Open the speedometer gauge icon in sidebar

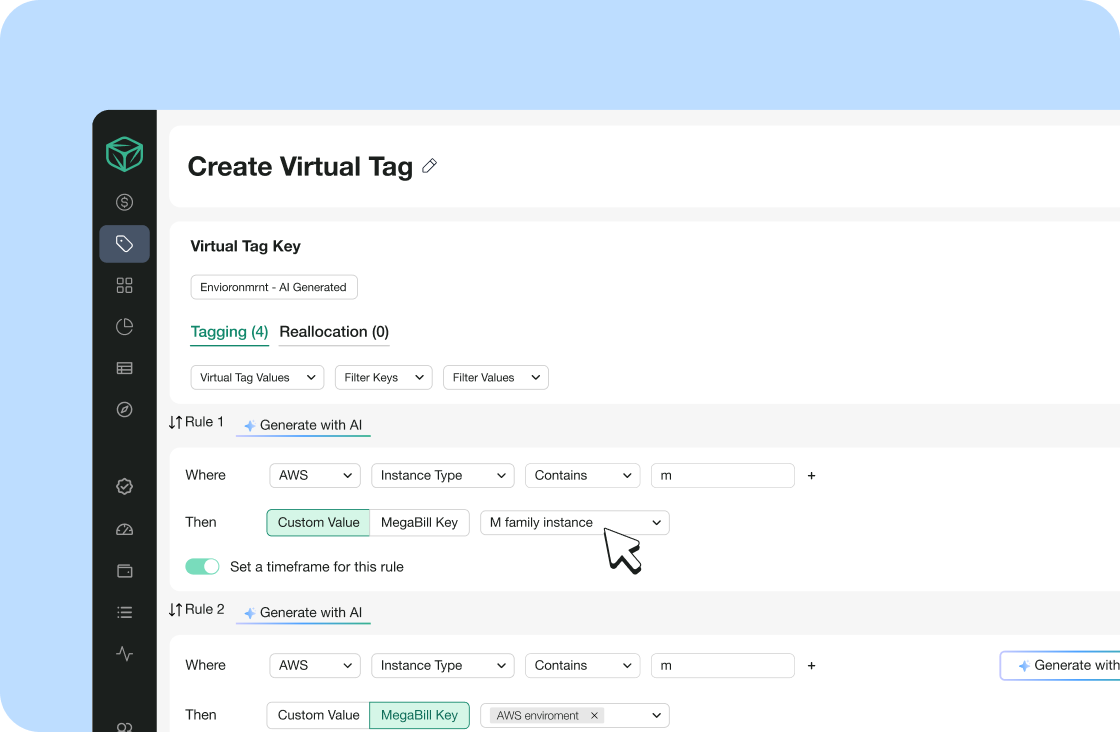tap(124, 530)
